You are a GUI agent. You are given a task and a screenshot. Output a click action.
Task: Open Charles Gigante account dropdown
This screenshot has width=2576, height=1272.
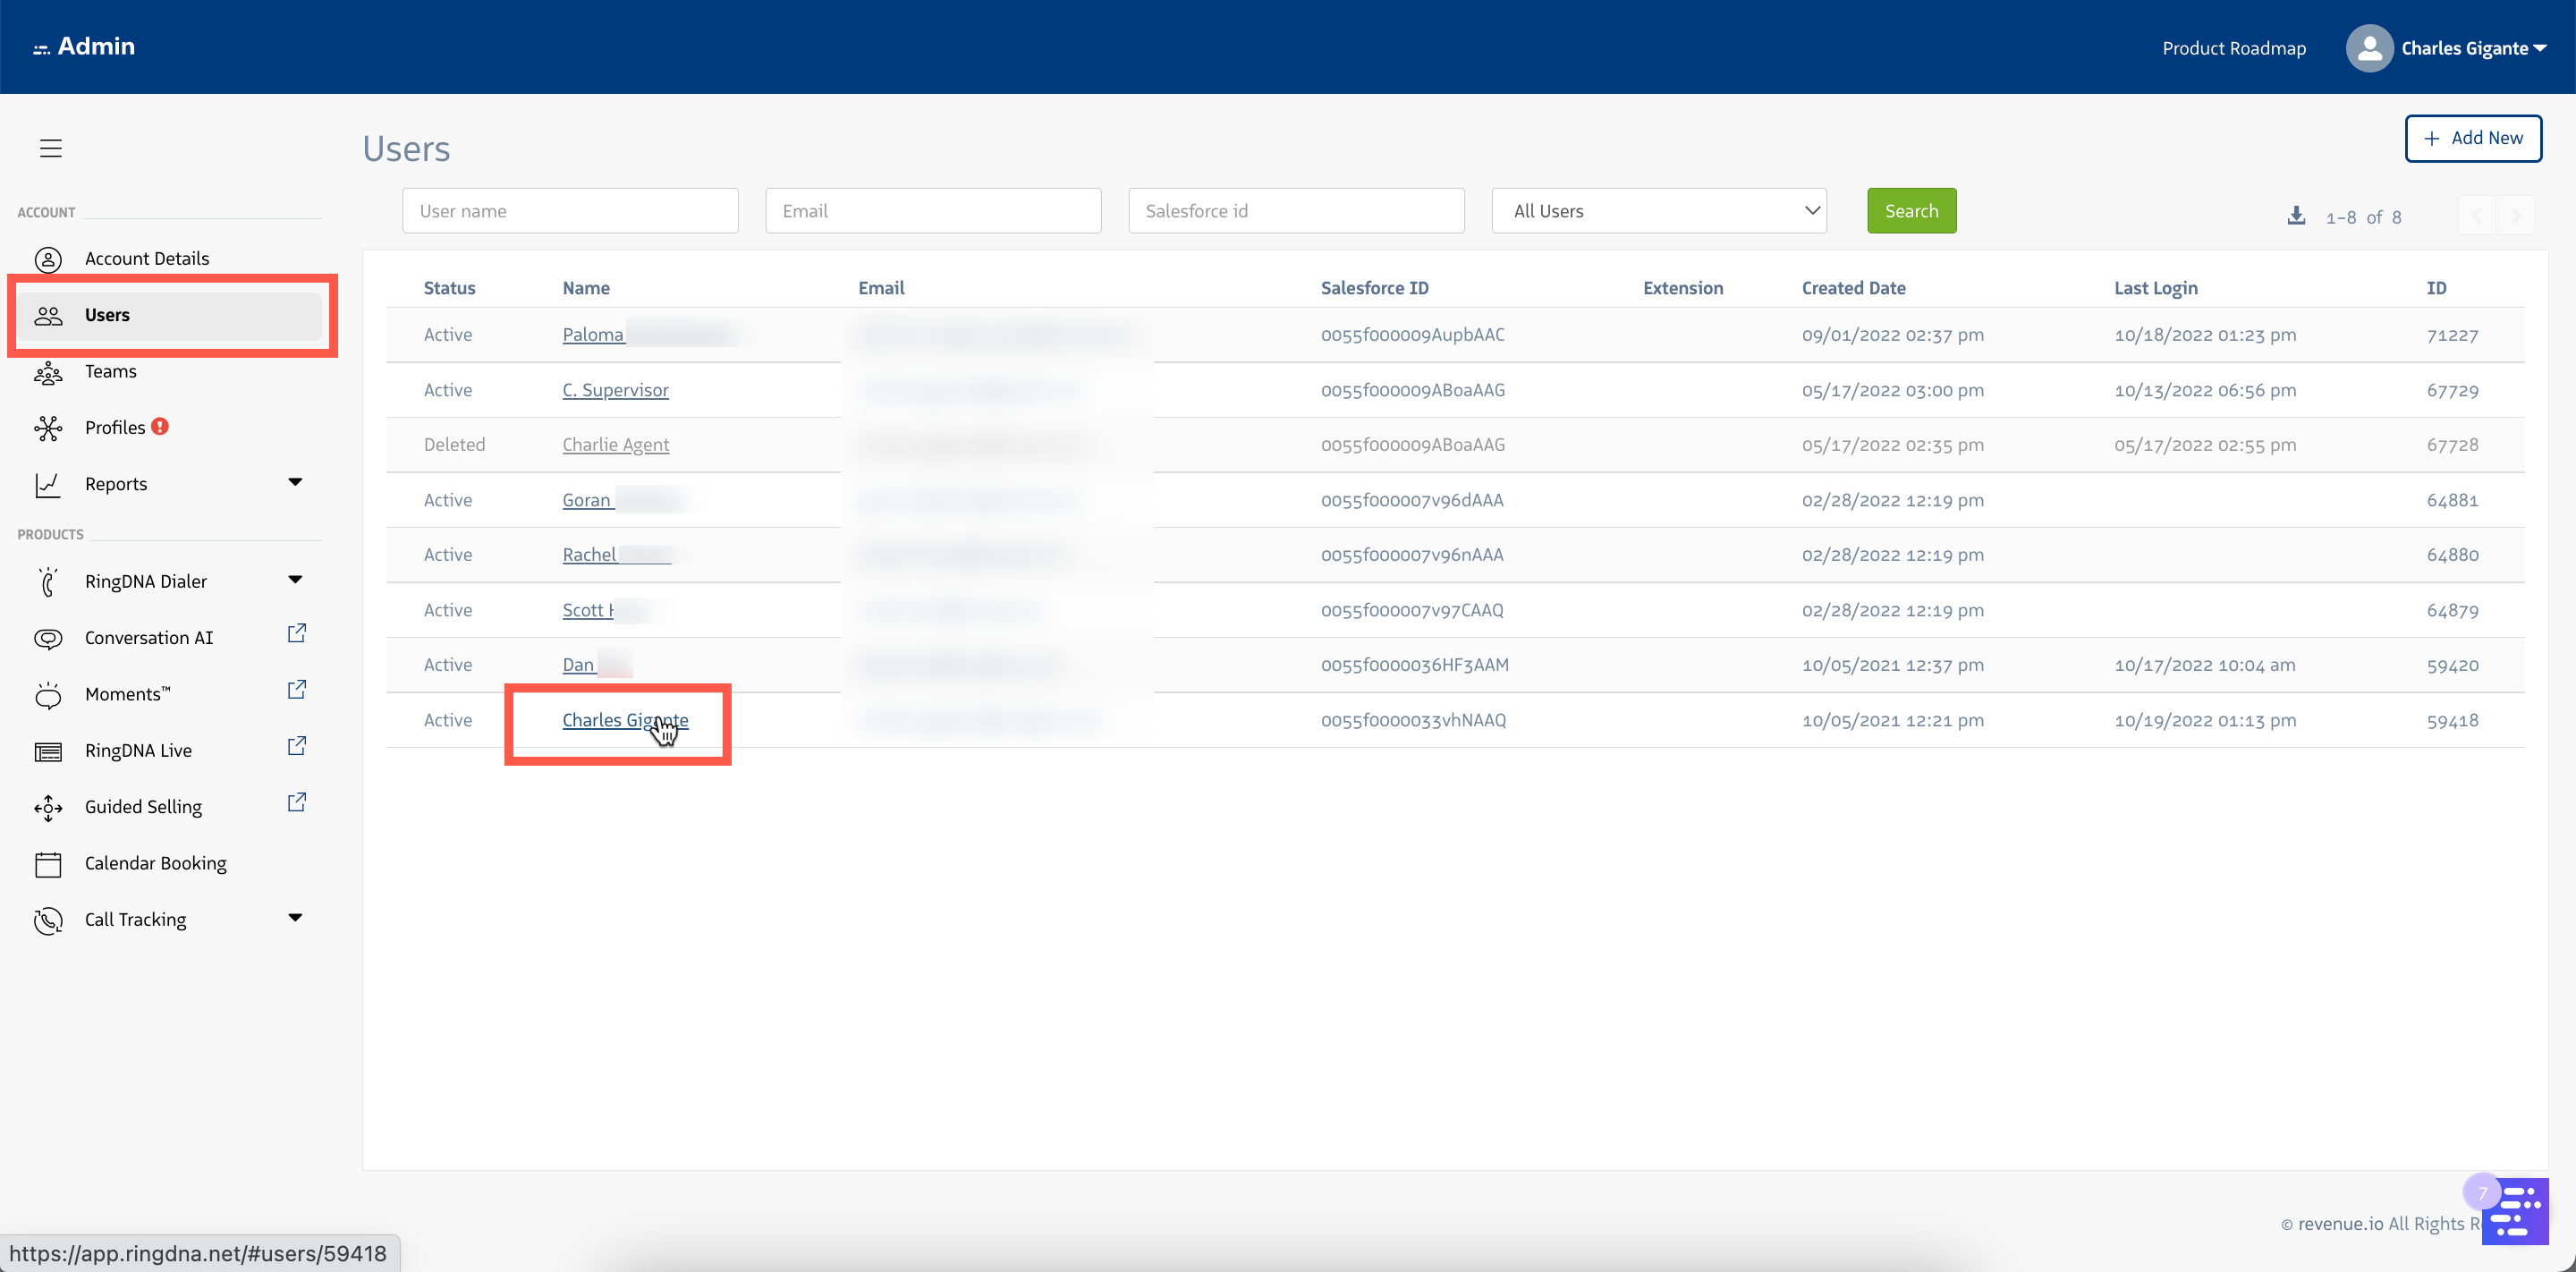2473,48
